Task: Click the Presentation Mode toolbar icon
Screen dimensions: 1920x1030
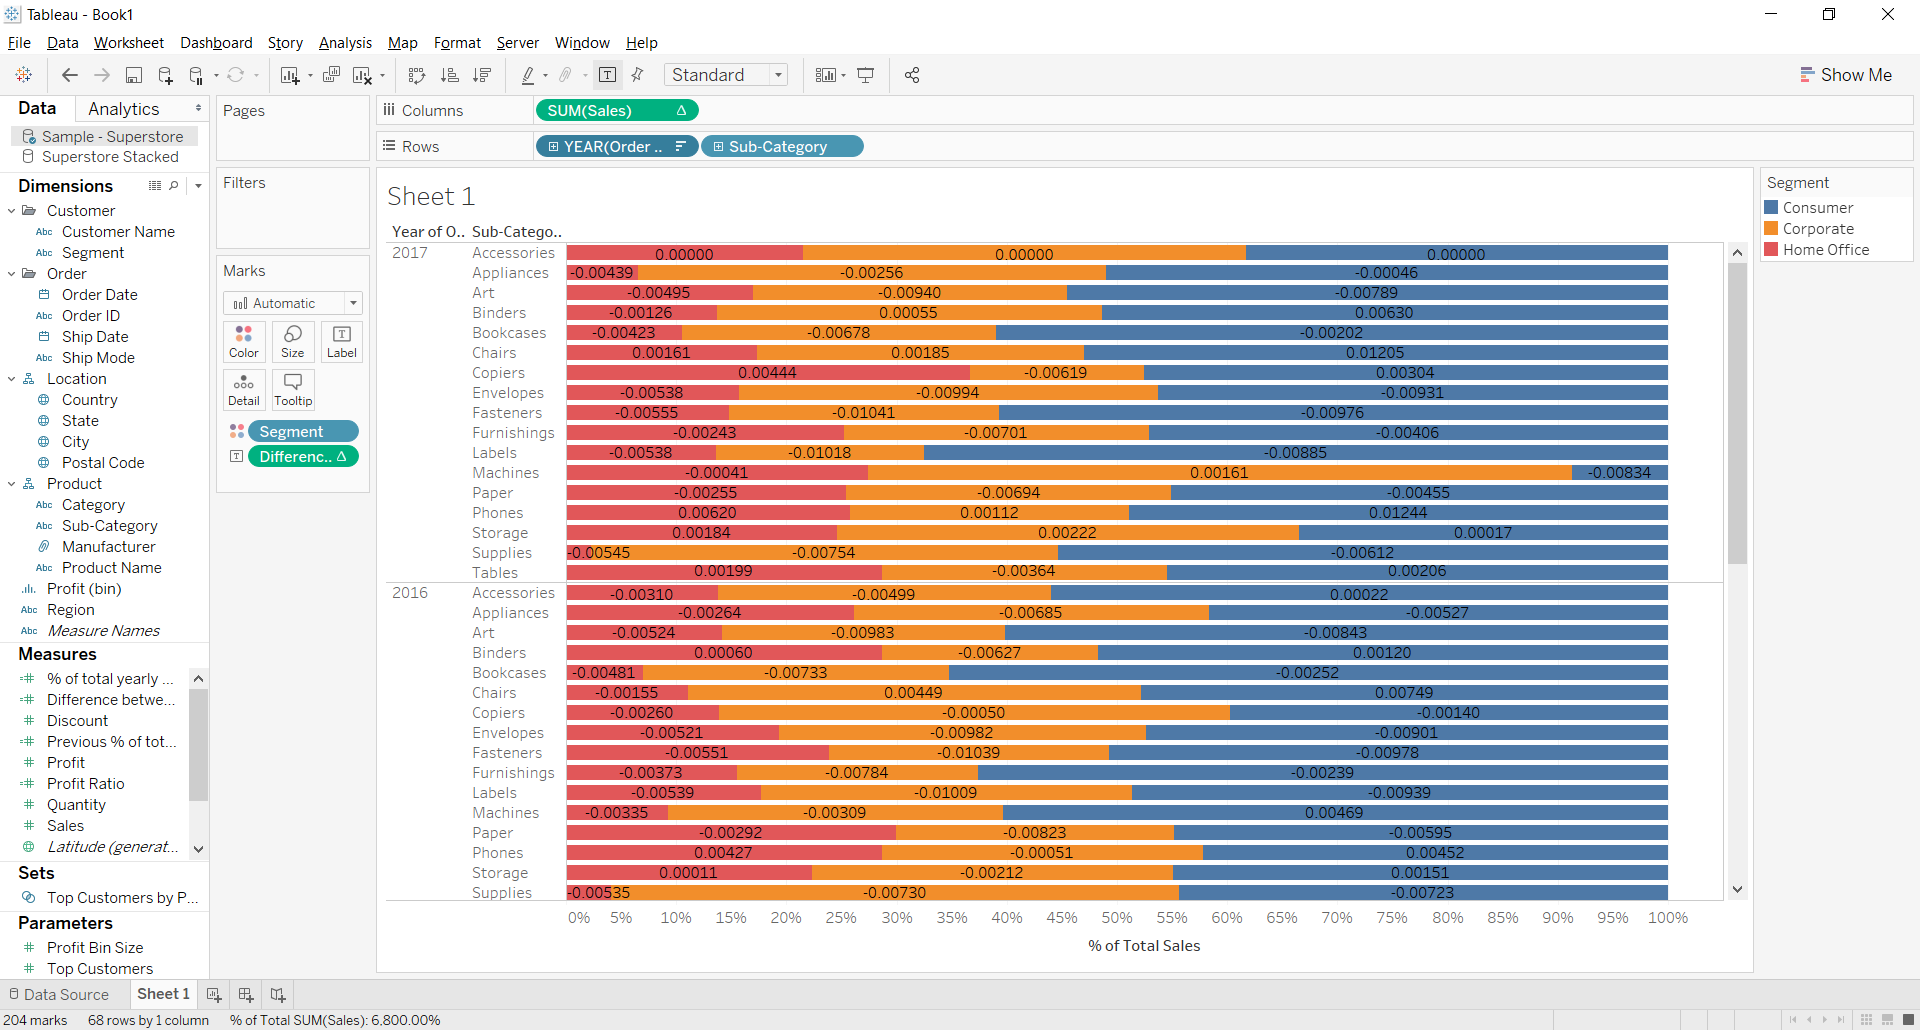Action: click(866, 74)
